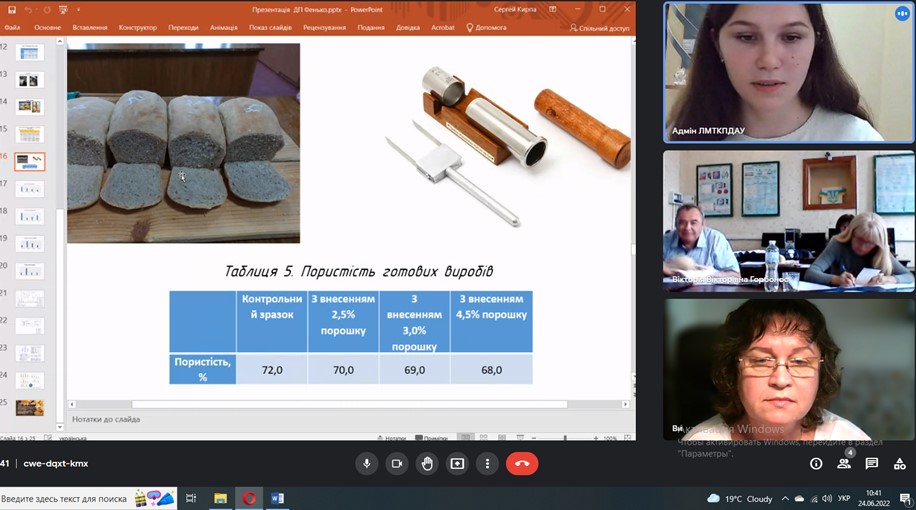Click slide panel scroll-up arrow
The width and height of the screenshot is (916, 510).
(x=60, y=41)
